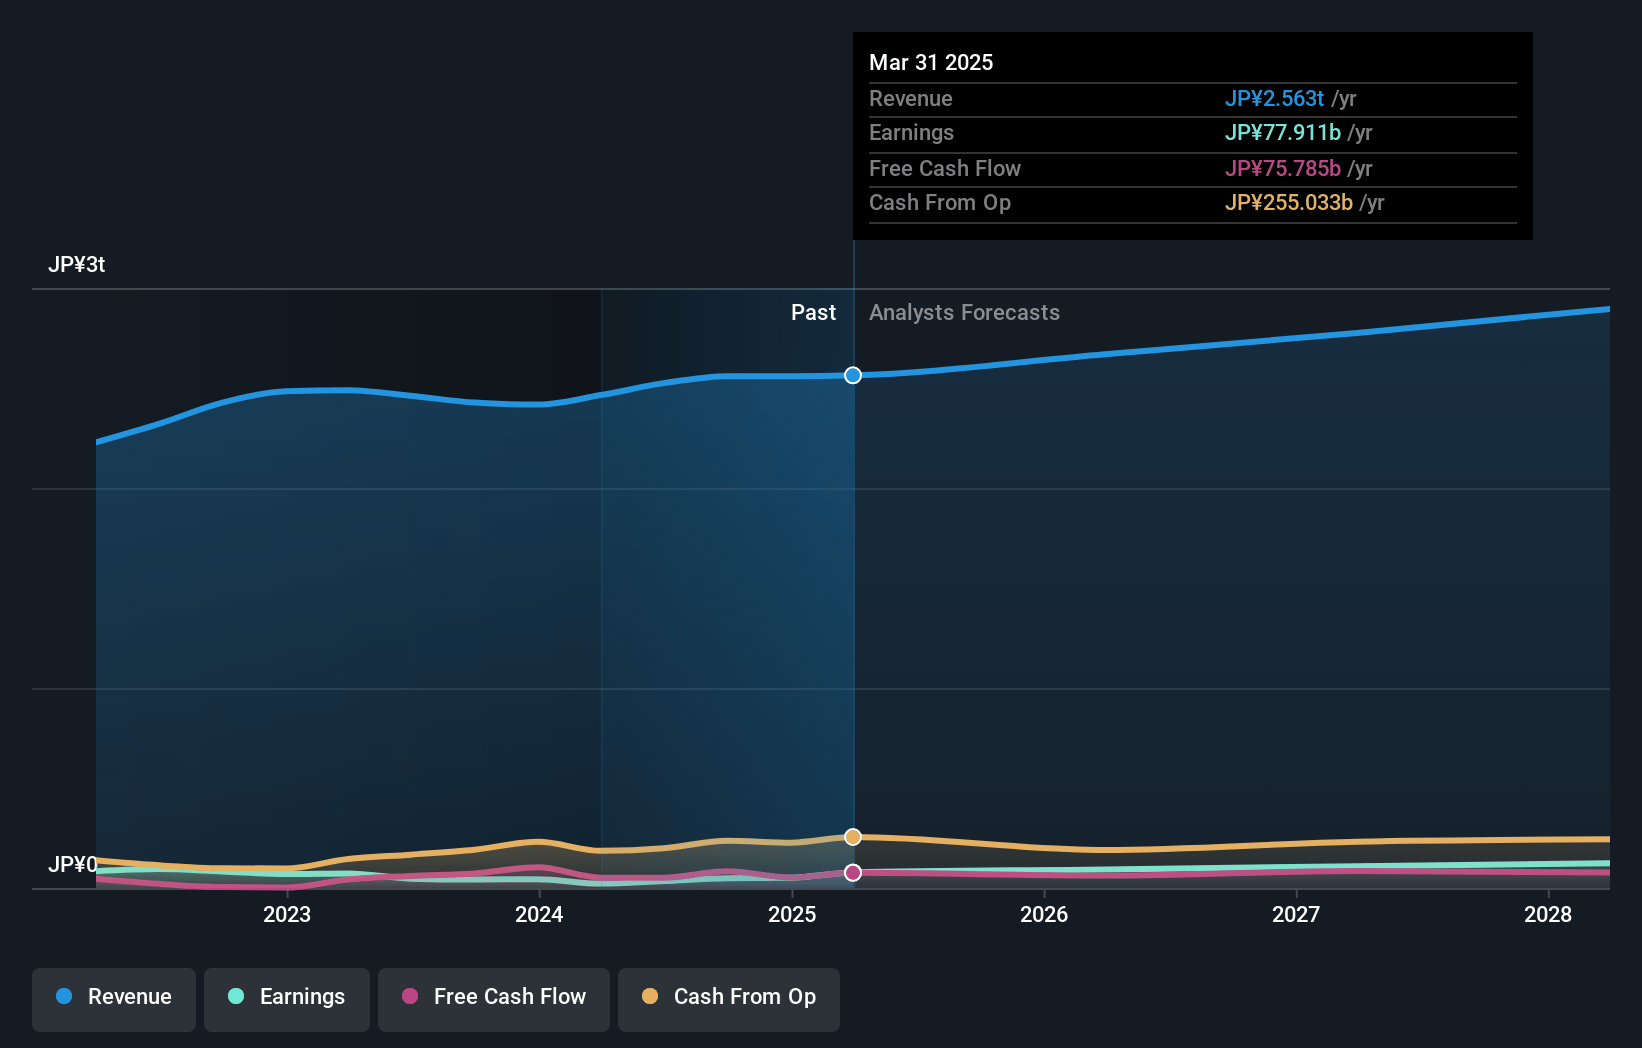
Task: Click the 2025 x-axis label
Action: pos(792,914)
